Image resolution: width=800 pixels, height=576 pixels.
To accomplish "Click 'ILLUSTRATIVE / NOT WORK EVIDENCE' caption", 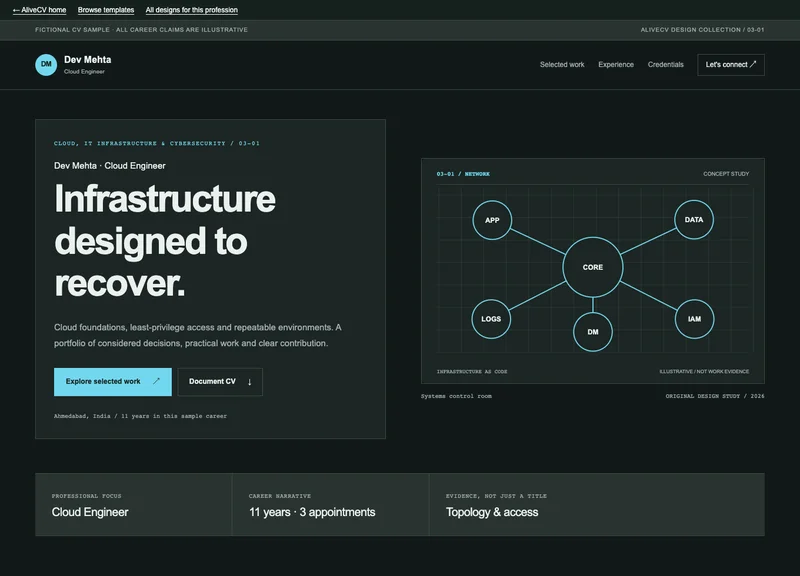I will 704,371.
